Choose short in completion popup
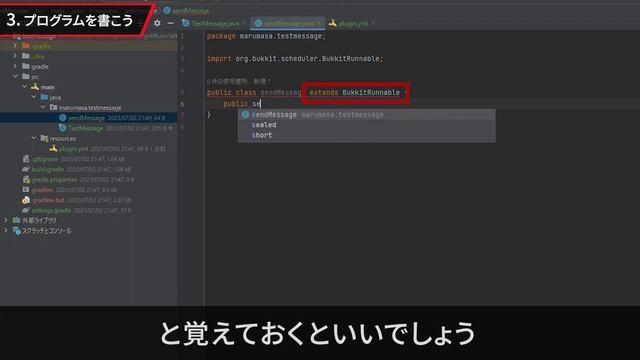Screen dimensions: 640x360 pyautogui.click(x=367, y=135)
